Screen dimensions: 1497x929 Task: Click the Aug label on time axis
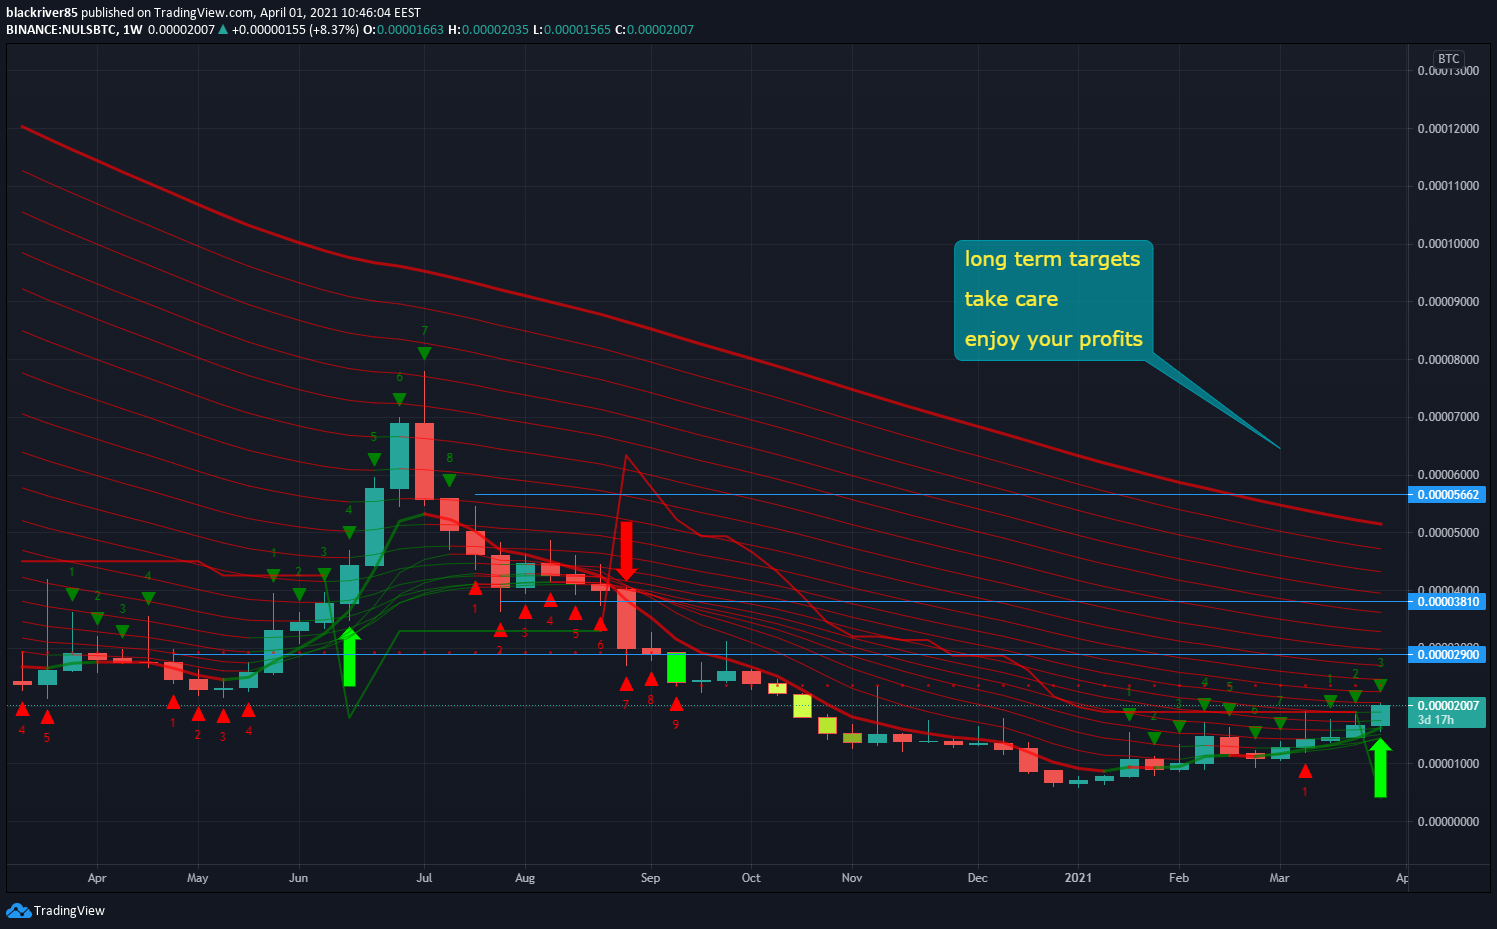pyautogui.click(x=525, y=878)
